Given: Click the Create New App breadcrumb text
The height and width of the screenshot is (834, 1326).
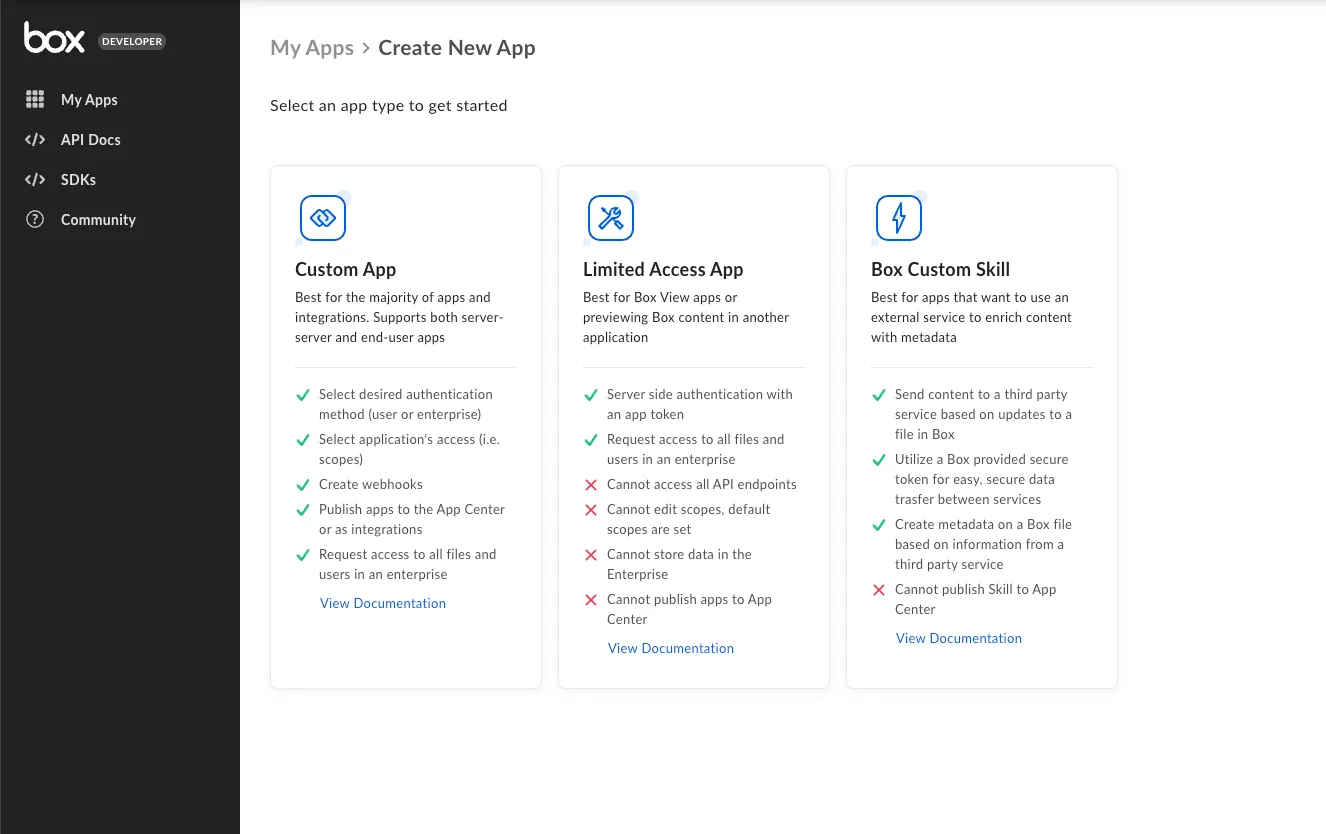Looking at the screenshot, I should tap(457, 47).
